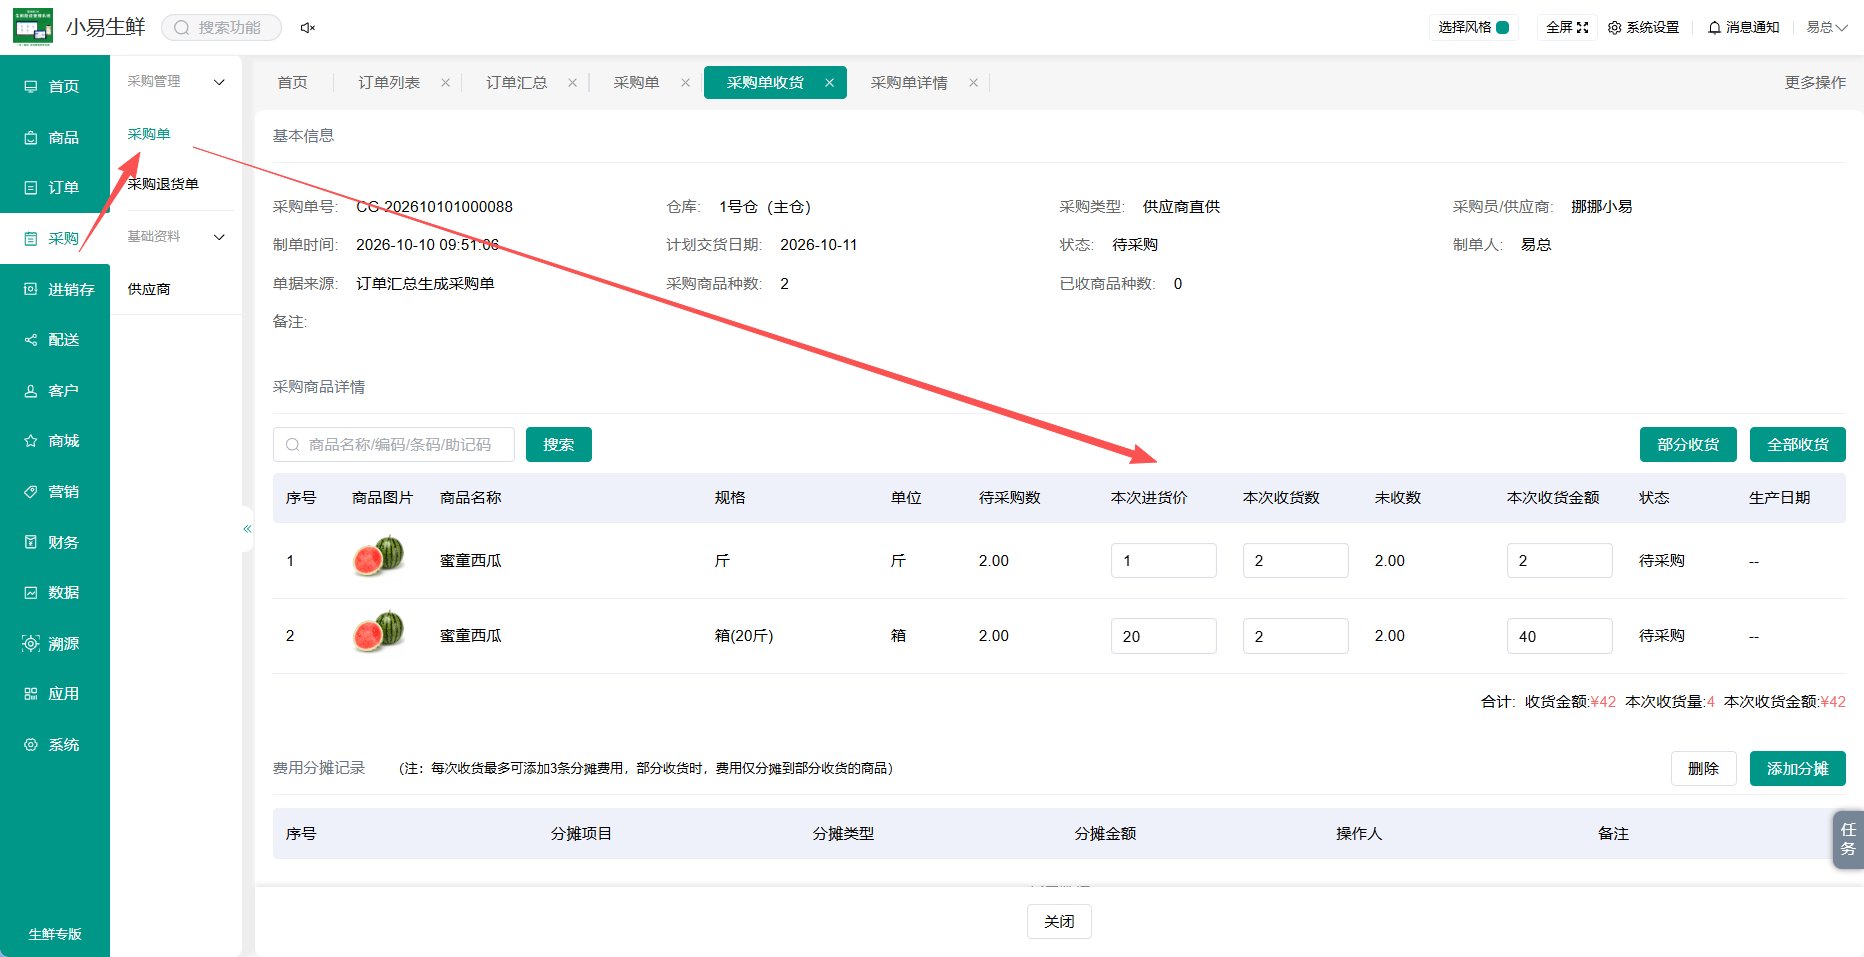Enter fullscreen with the 全屏 button
The height and width of the screenshot is (957, 1864).
pyautogui.click(x=1567, y=27)
